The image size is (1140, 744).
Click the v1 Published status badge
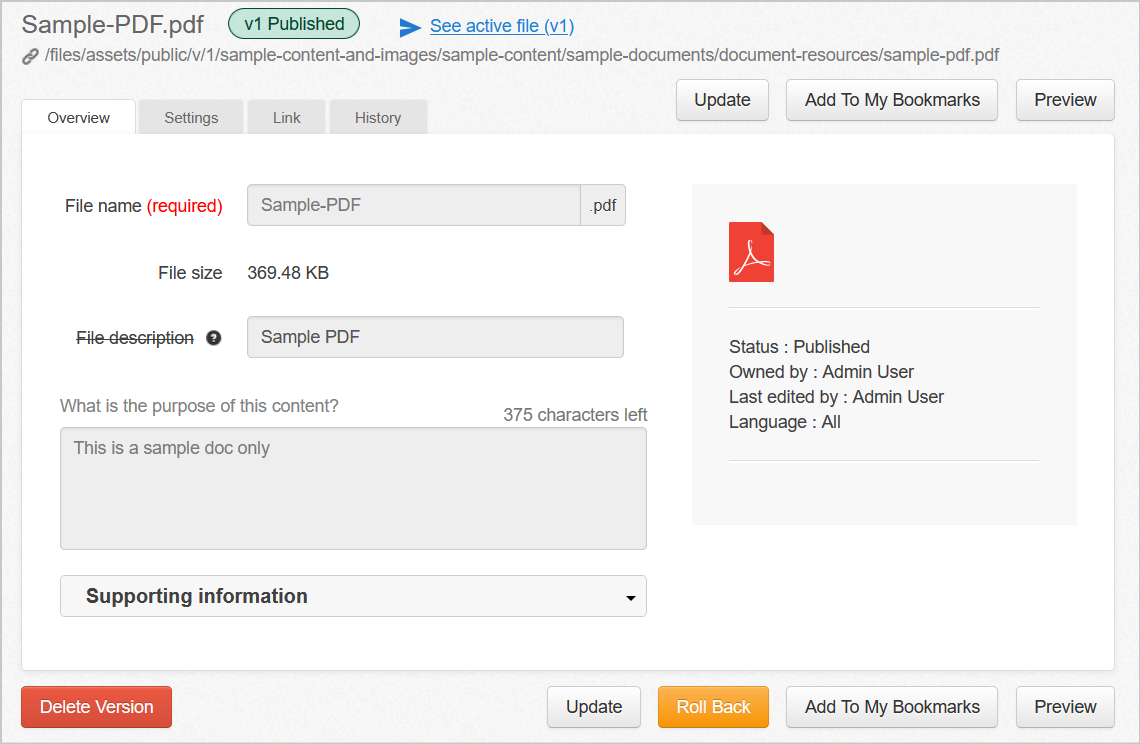[x=293, y=23]
